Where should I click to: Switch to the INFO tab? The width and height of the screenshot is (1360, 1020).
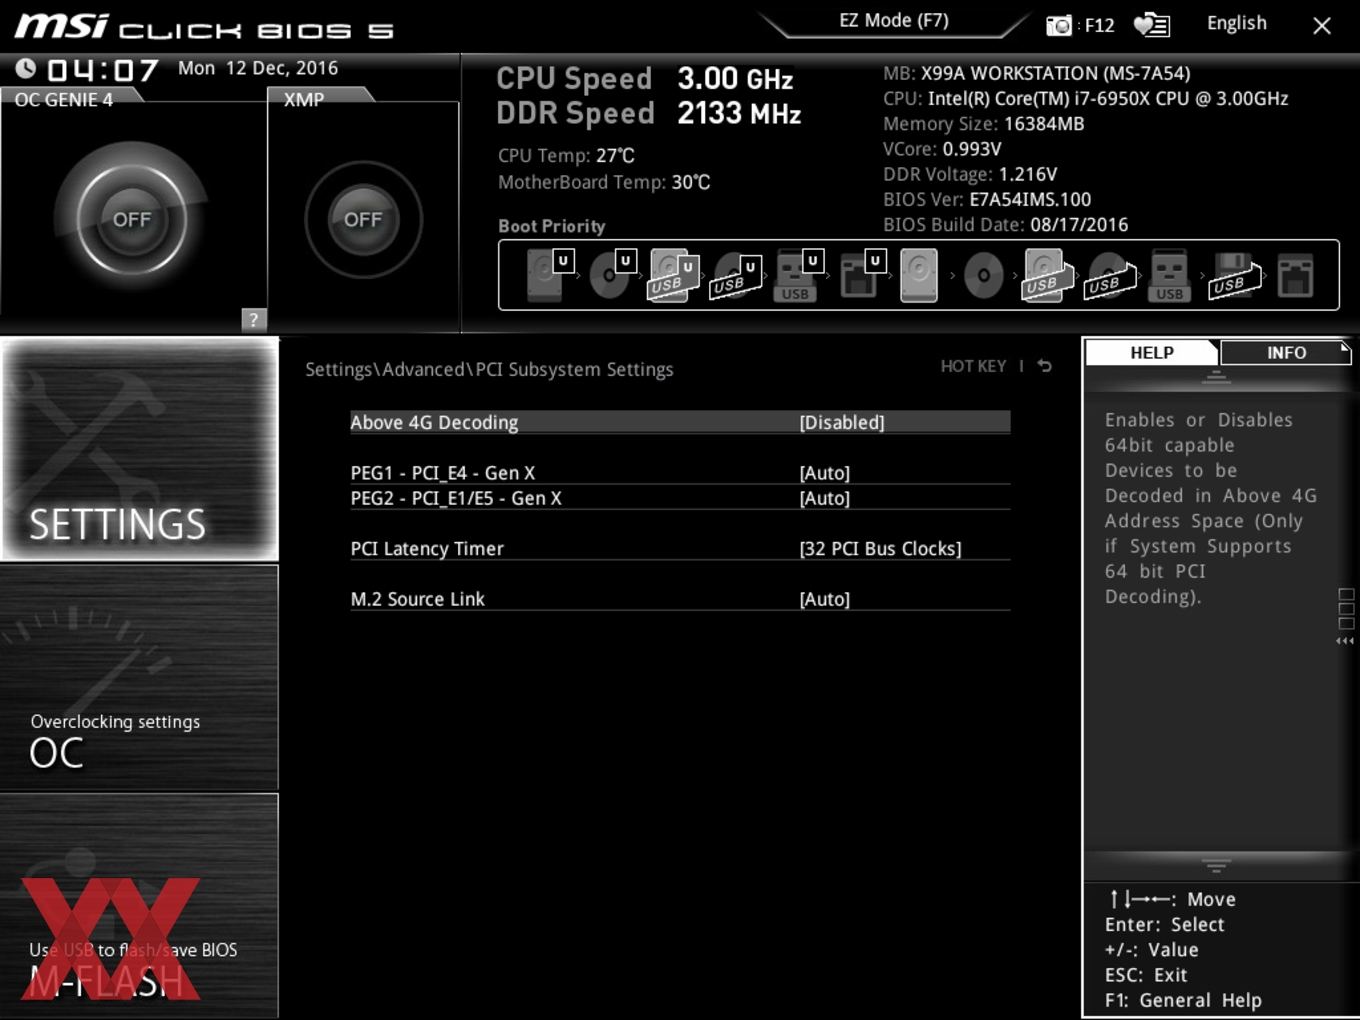coord(1286,353)
